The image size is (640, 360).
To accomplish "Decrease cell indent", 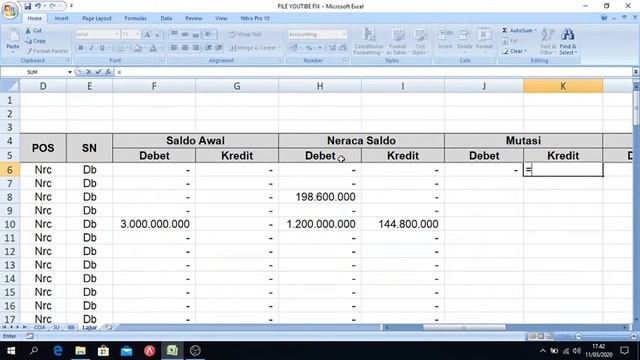I will pyautogui.click(x=208, y=48).
